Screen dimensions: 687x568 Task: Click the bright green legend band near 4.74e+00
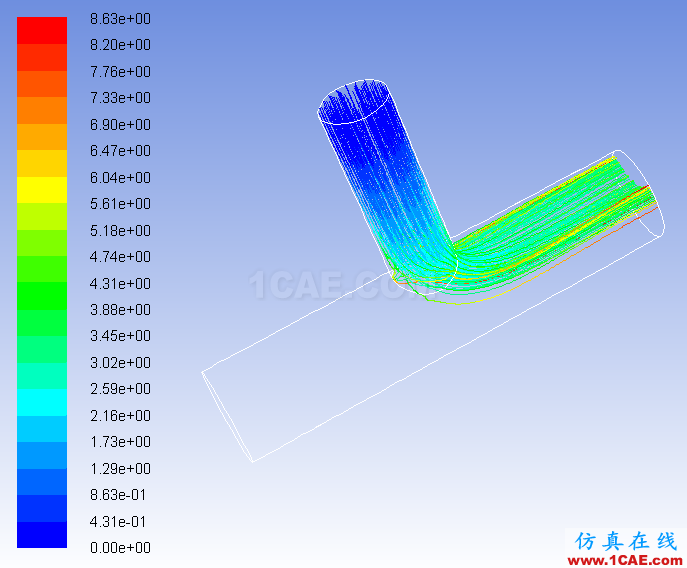(42, 269)
